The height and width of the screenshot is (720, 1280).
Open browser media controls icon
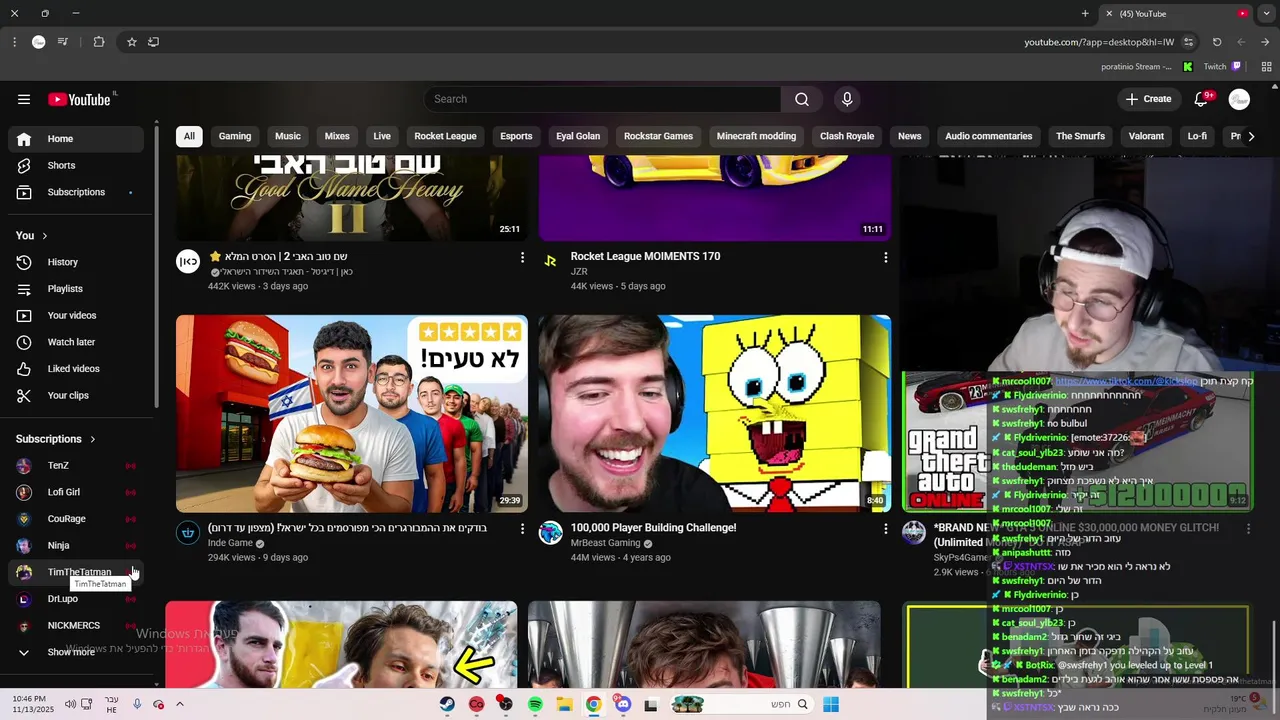(63, 42)
